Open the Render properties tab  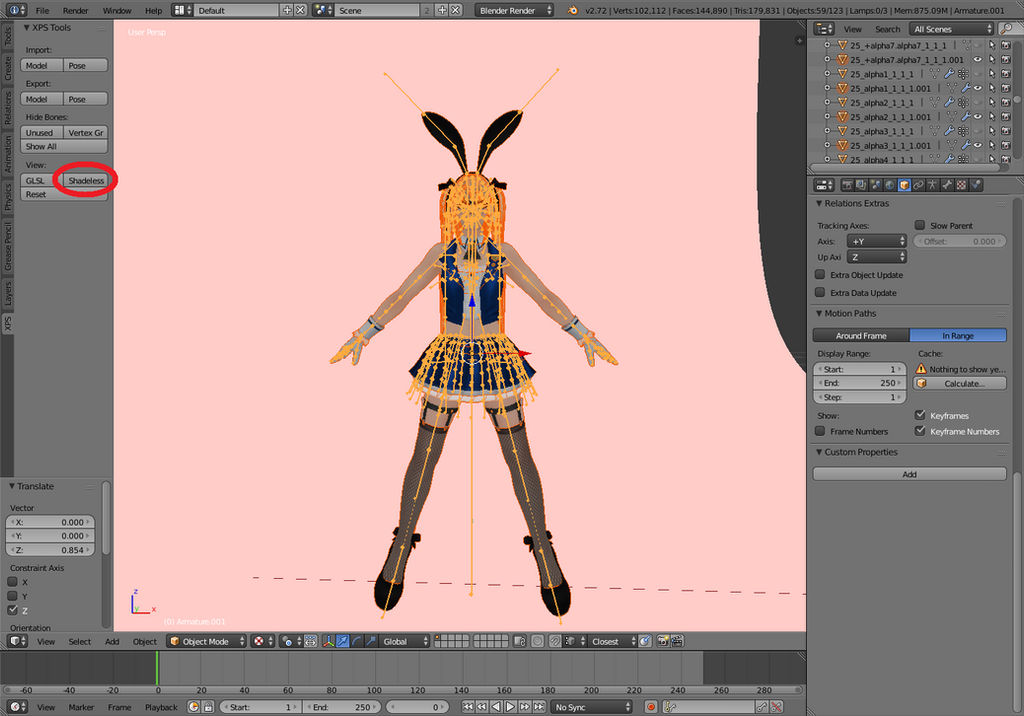coord(847,185)
